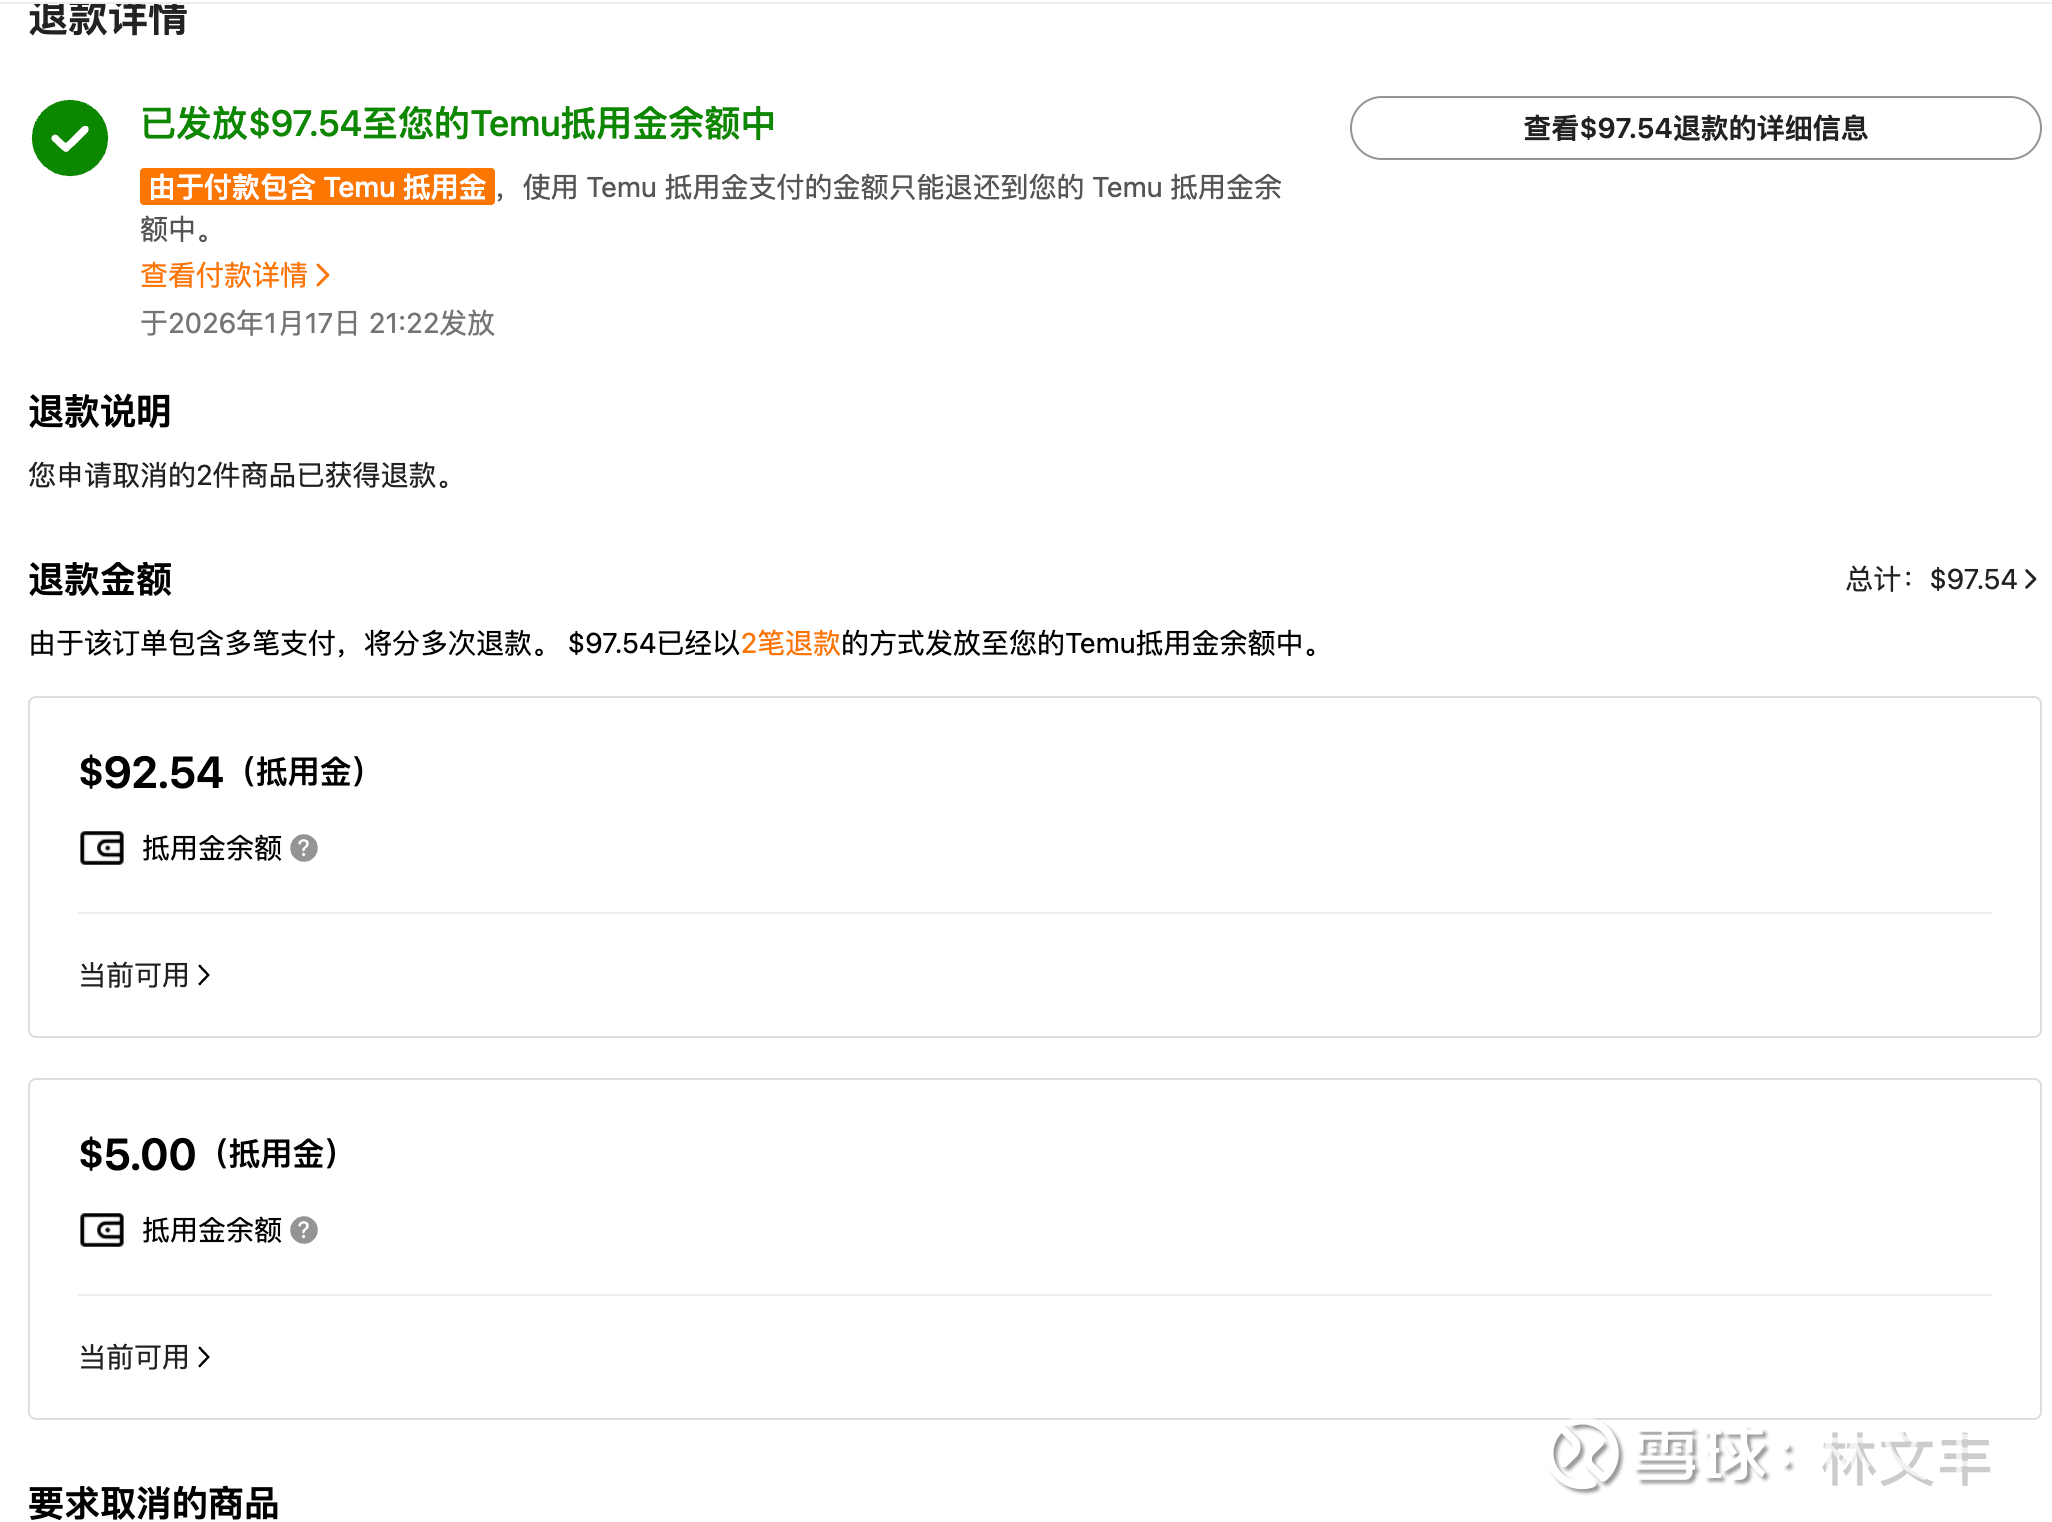Click help icon beside 抵用金余额 in $92.54 card

point(304,848)
